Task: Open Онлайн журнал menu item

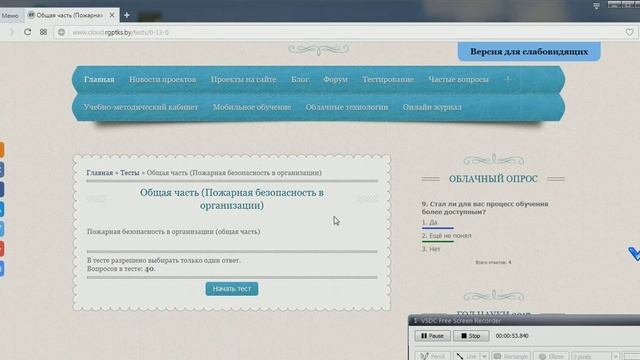Action: [432, 107]
